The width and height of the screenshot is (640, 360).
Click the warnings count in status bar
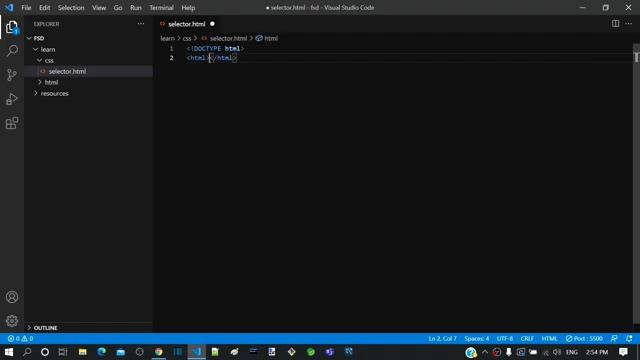(x=27, y=339)
